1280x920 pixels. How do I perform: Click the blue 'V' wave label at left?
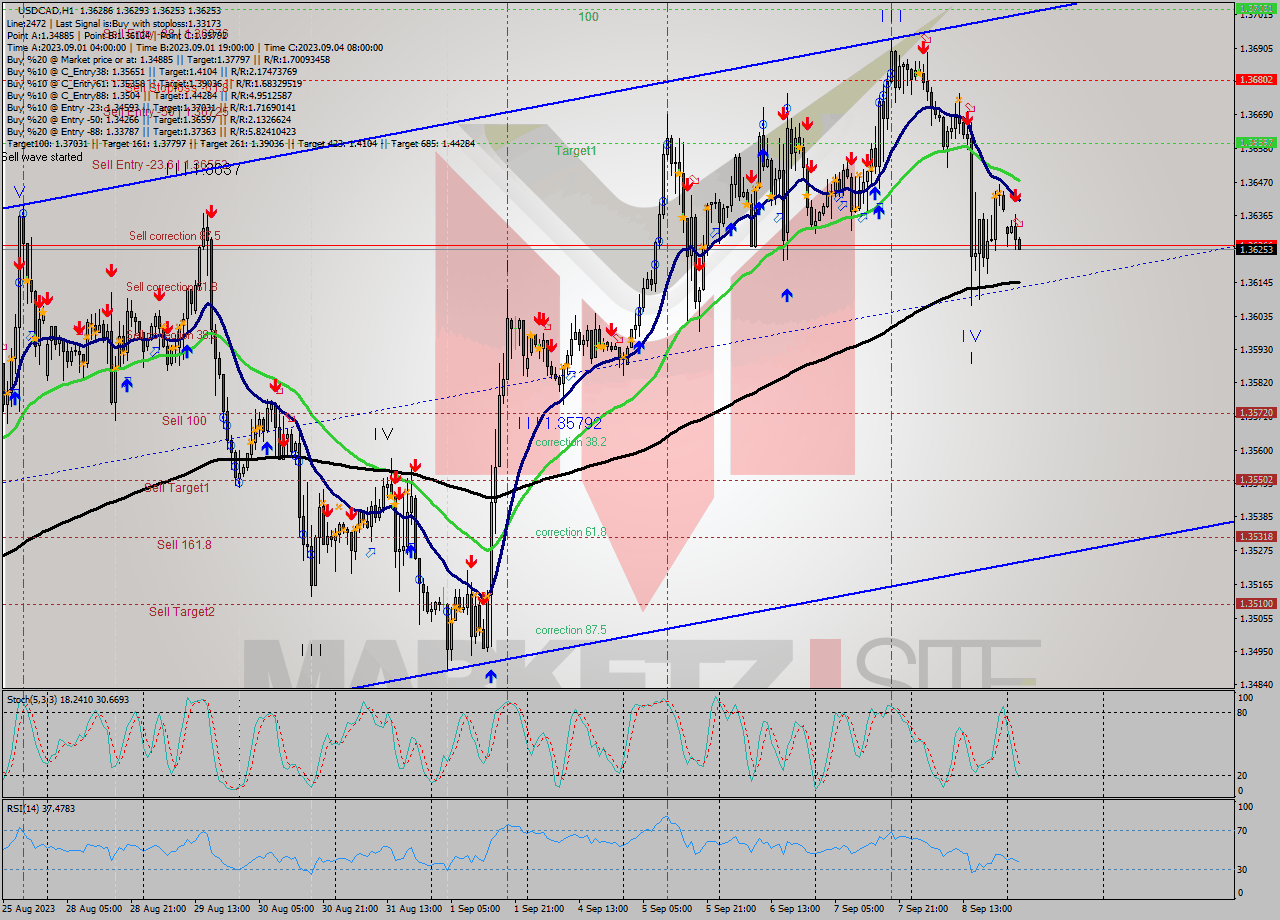pyautogui.click(x=19, y=191)
